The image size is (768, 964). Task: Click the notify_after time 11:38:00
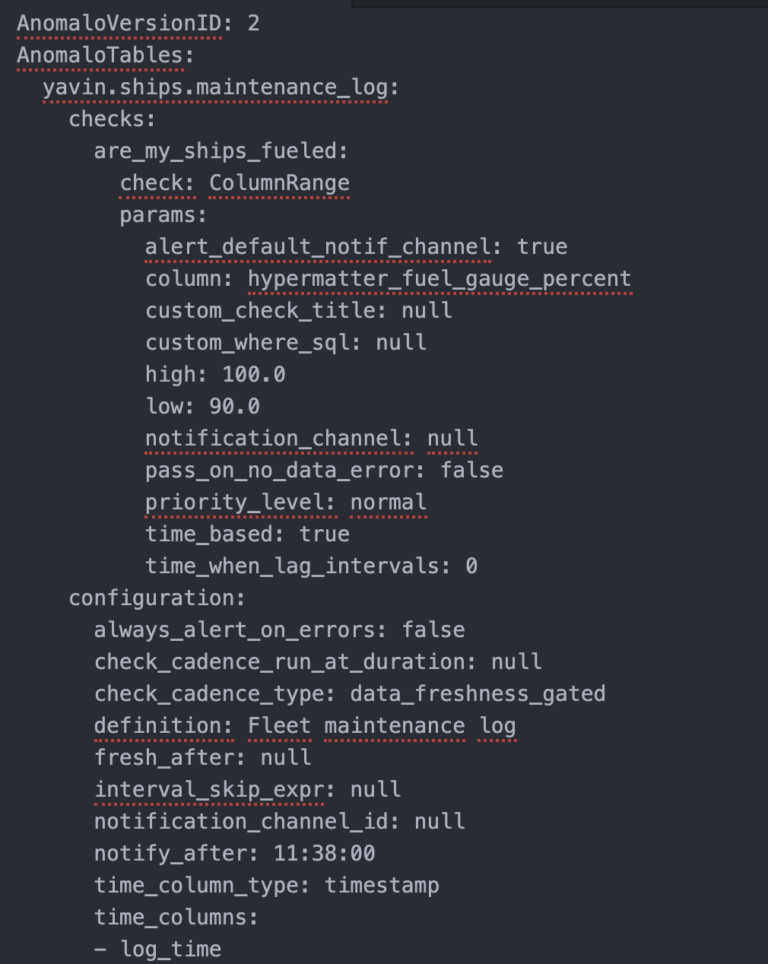[x=324, y=854]
